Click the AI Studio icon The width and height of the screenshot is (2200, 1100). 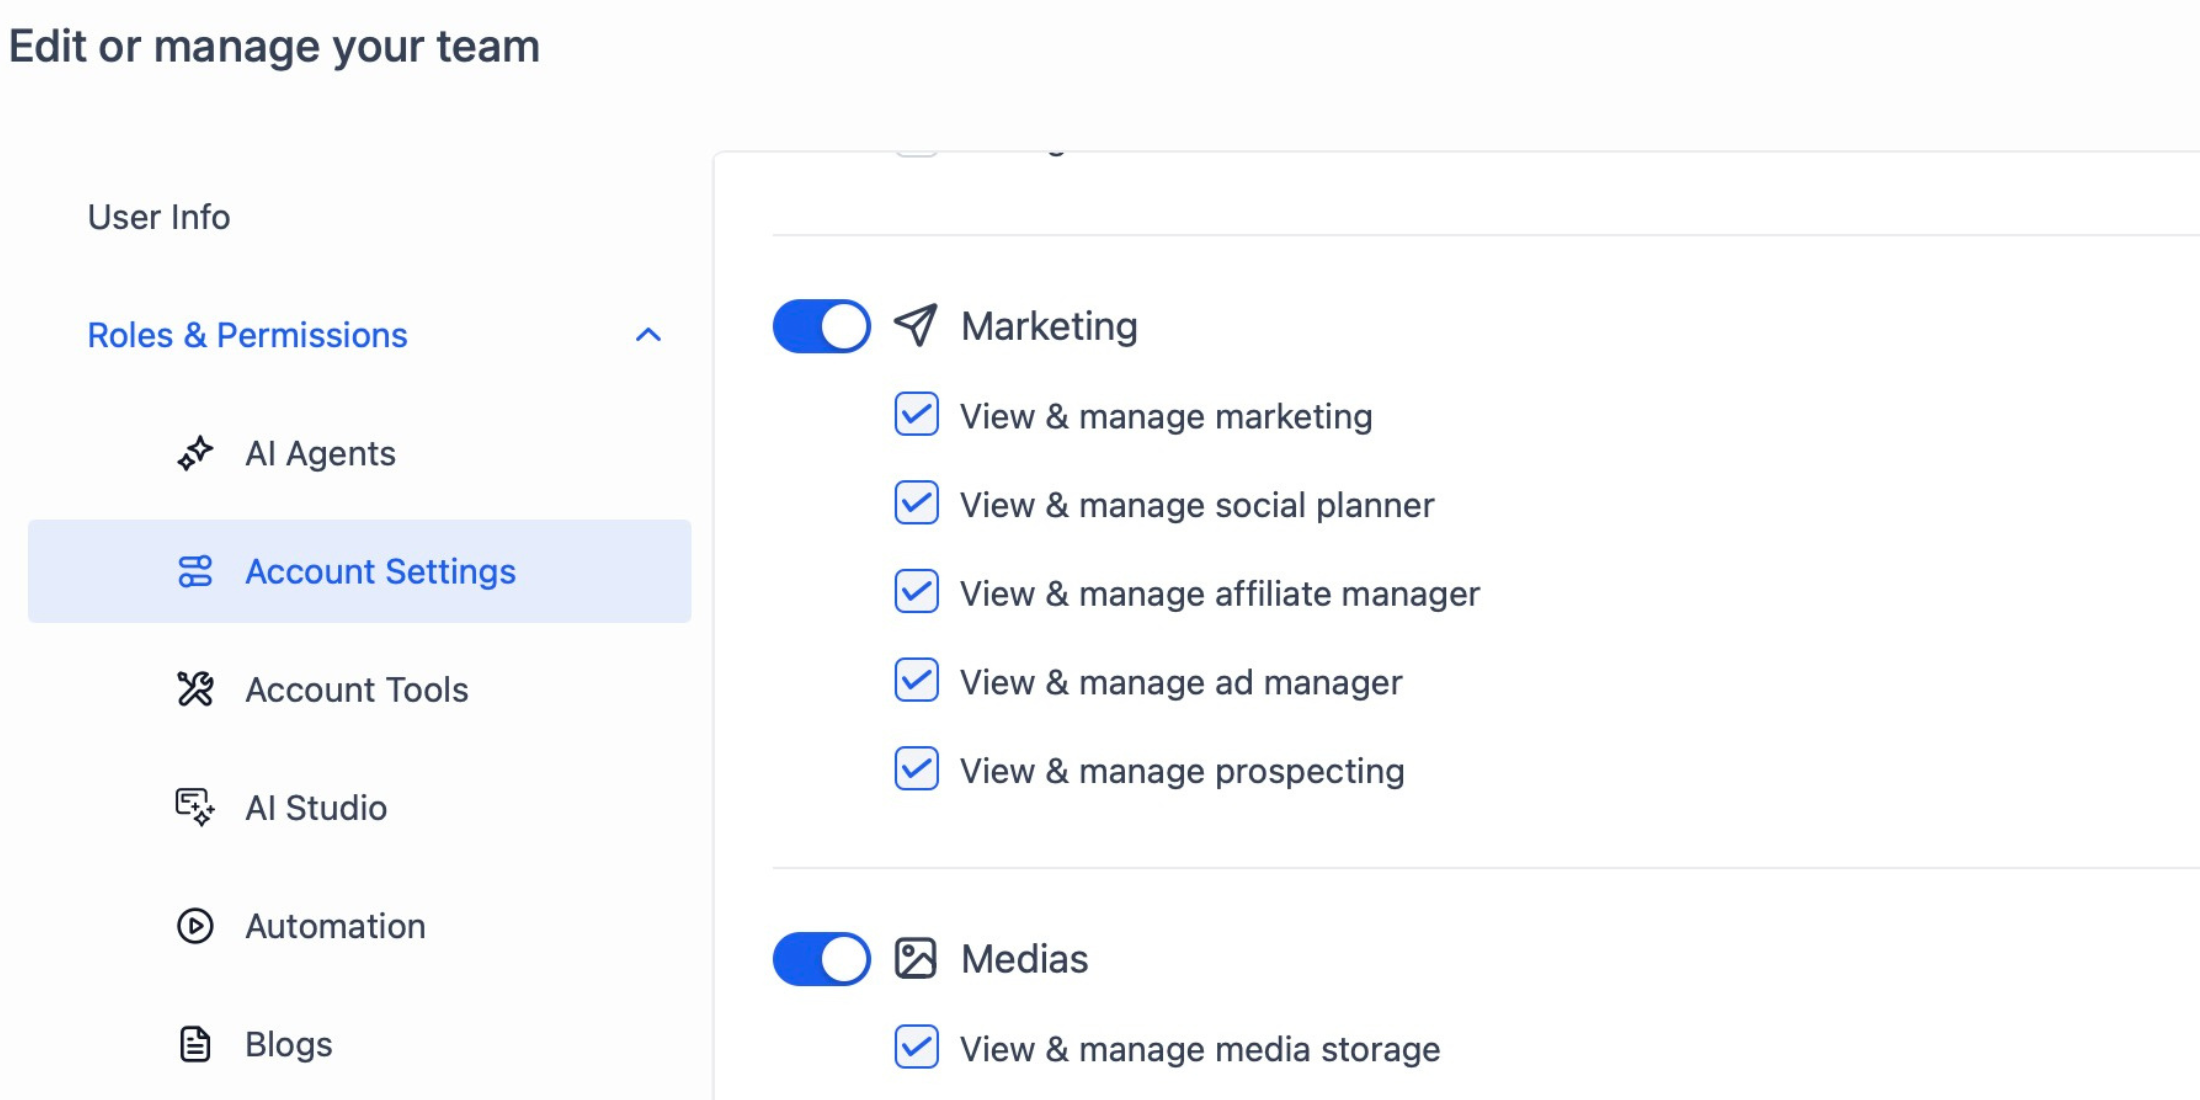point(195,807)
